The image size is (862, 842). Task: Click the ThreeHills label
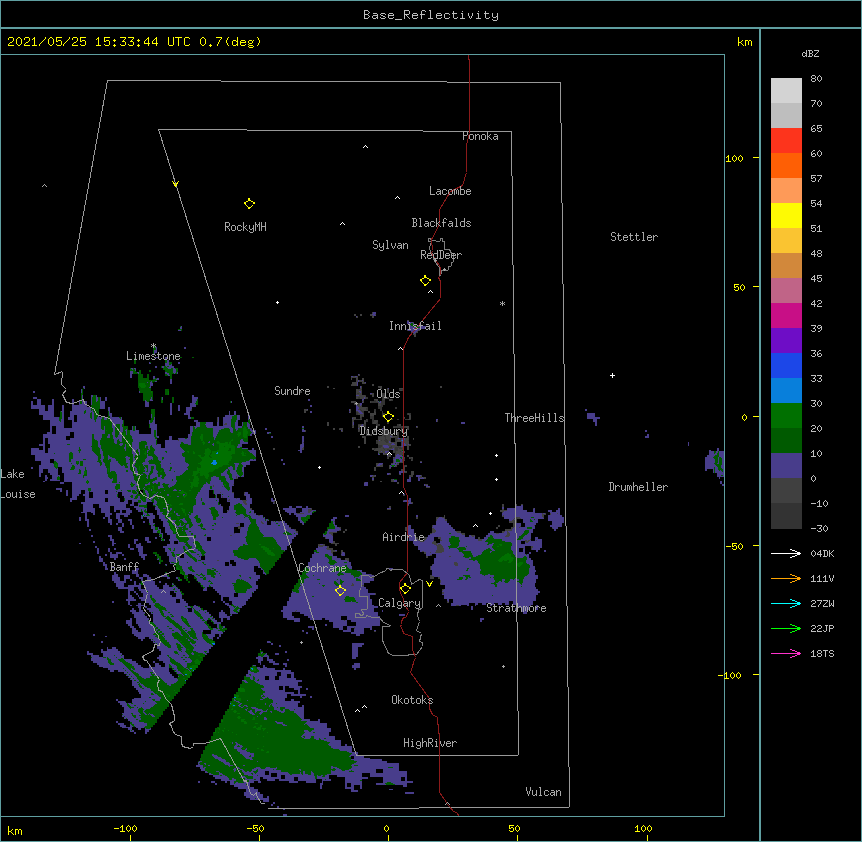coord(534,418)
